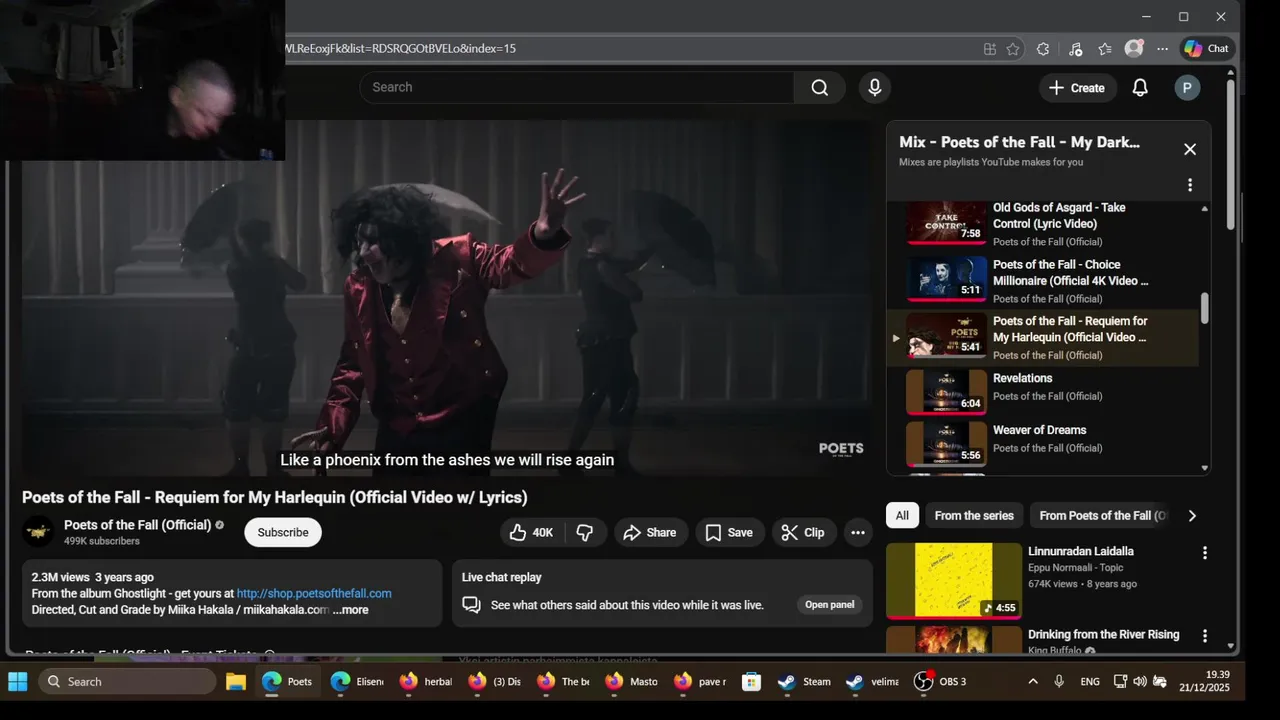
Task: Open YouTube notifications bell
Action: click(1140, 88)
